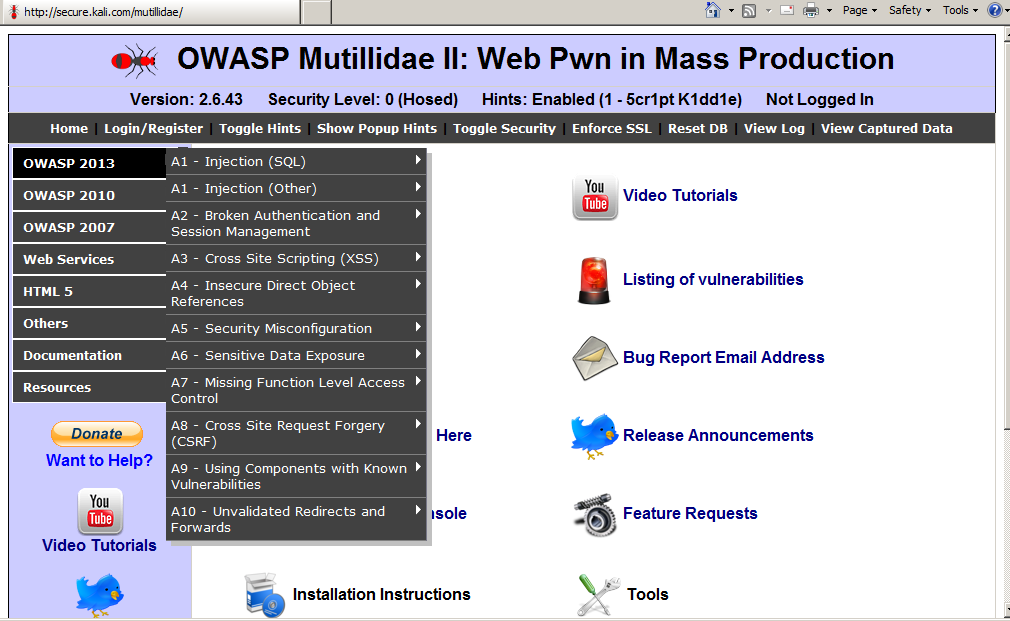Click the red ant Mutillidae logo
The height and width of the screenshot is (621, 1010).
[134, 61]
